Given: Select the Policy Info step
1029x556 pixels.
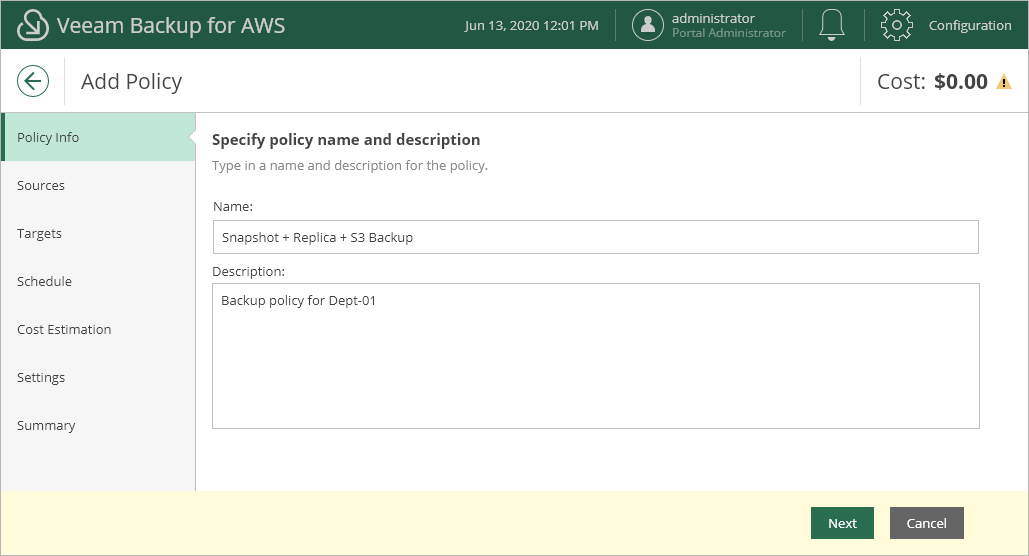Looking at the screenshot, I should click(98, 137).
